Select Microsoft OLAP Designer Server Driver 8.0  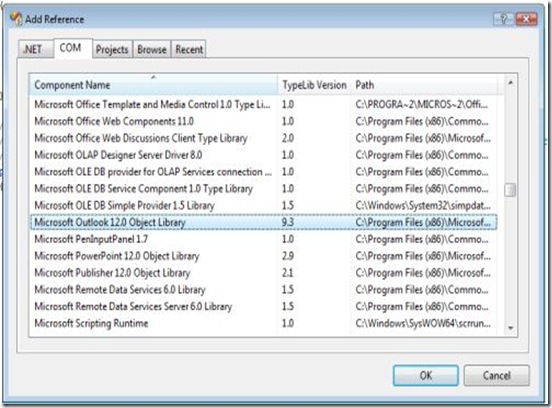tap(263, 155)
